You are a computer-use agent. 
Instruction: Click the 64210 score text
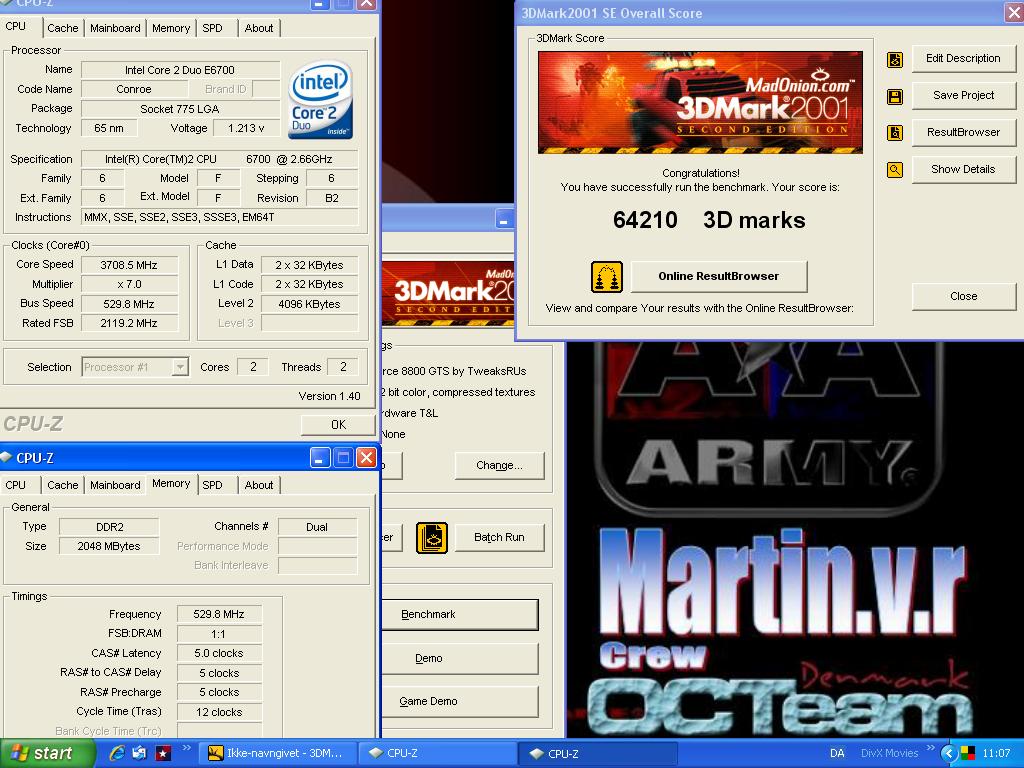click(645, 220)
